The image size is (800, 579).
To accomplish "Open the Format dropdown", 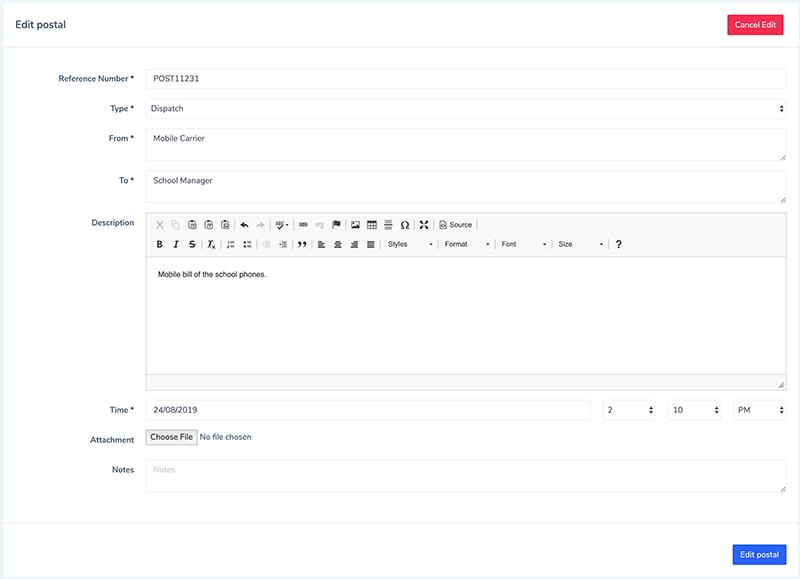I will coord(466,244).
